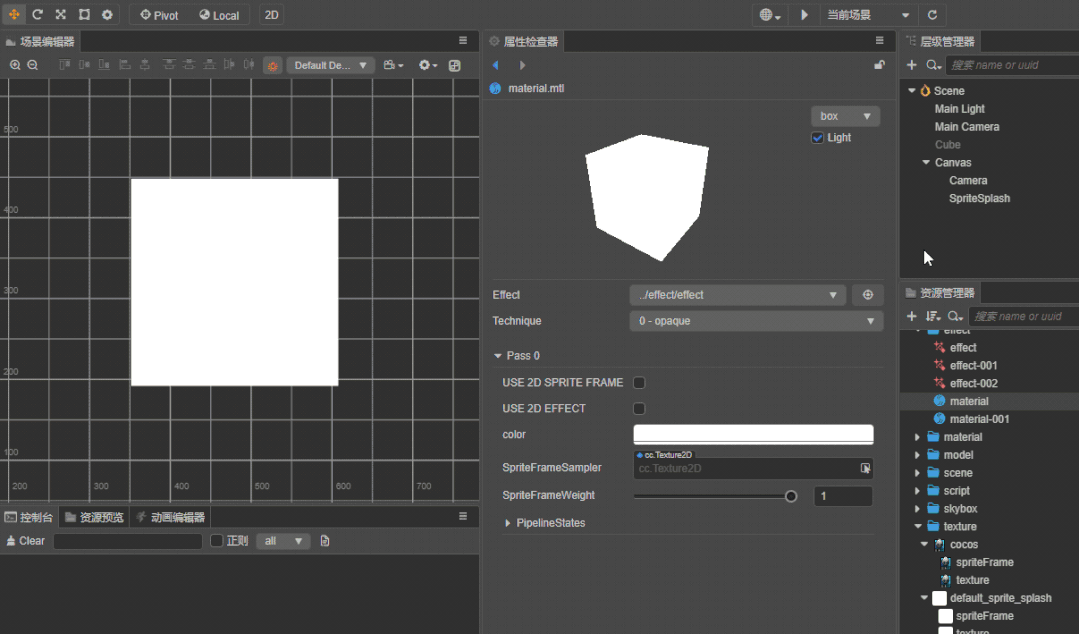1079x634 pixels.
Task: Click the white color swatch for color
Action: 752,434
